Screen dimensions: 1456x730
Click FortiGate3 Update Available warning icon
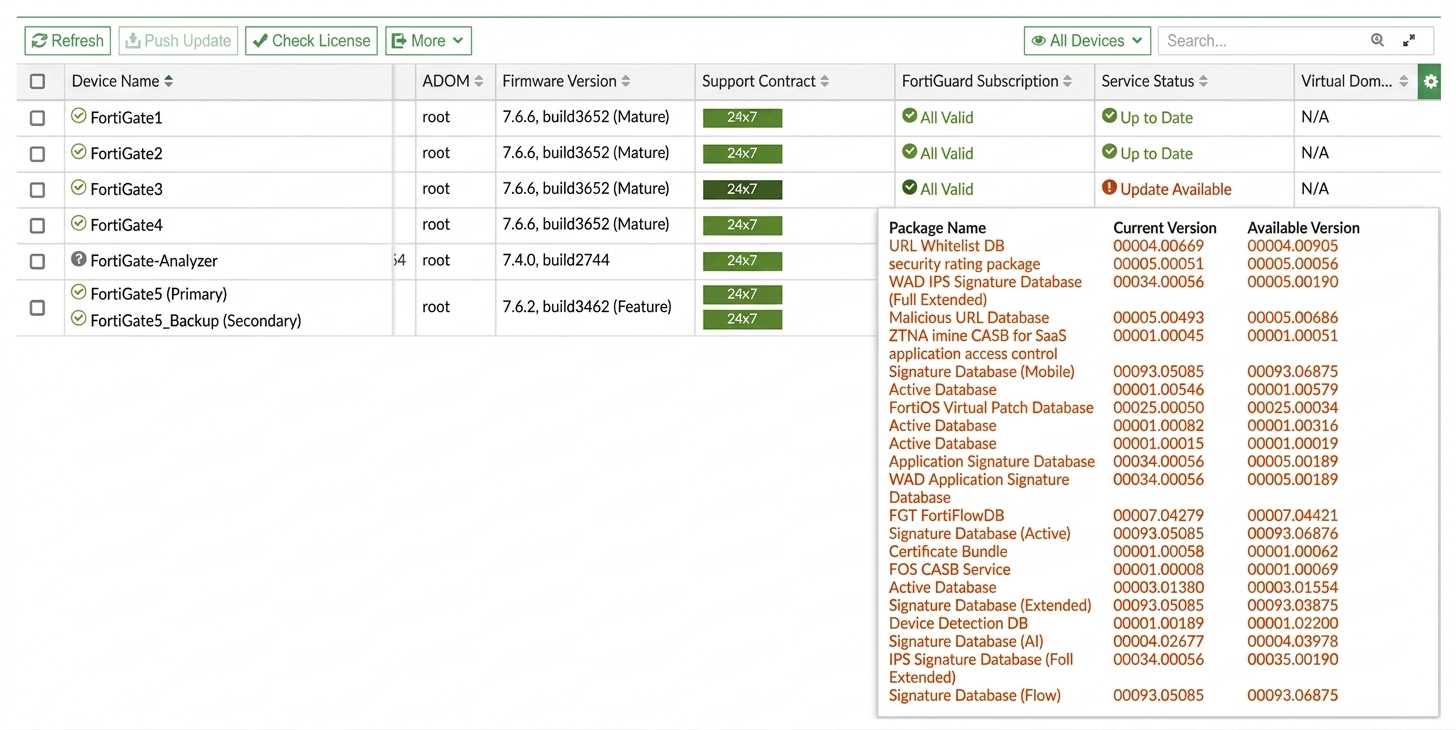[1109, 187]
